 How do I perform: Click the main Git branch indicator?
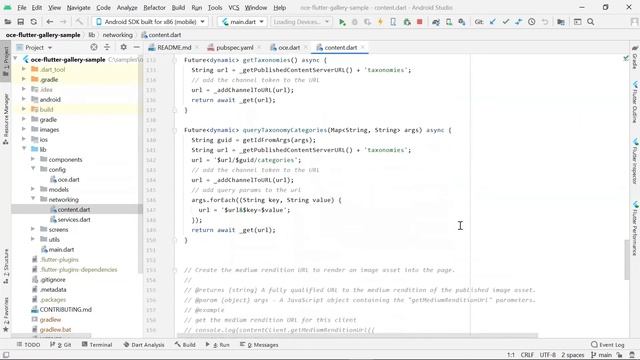point(601,355)
